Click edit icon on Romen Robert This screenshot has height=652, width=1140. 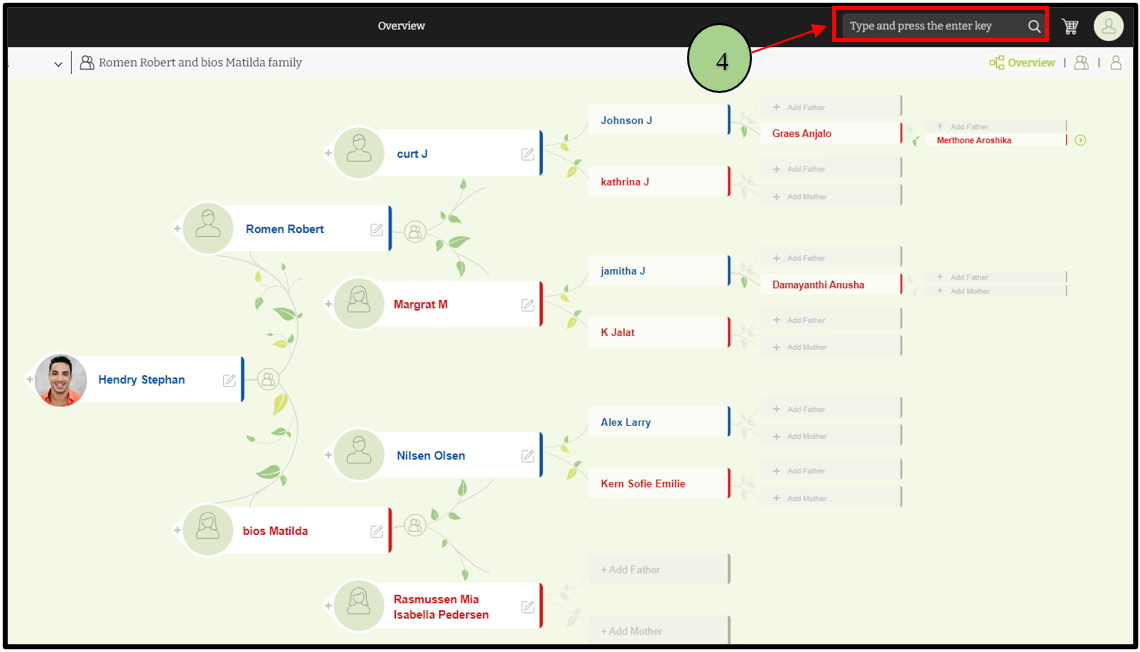pyautogui.click(x=377, y=229)
